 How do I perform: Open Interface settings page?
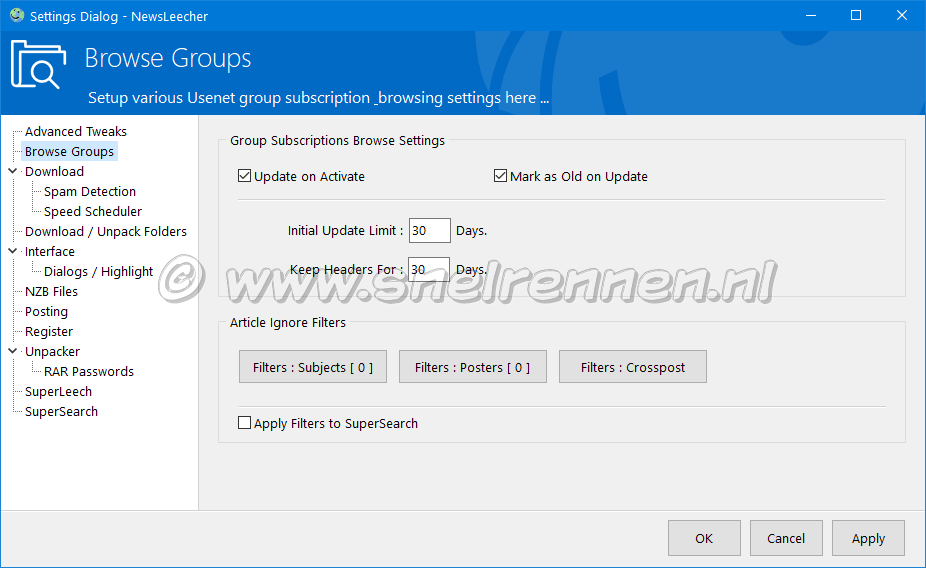(x=50, y=252)
